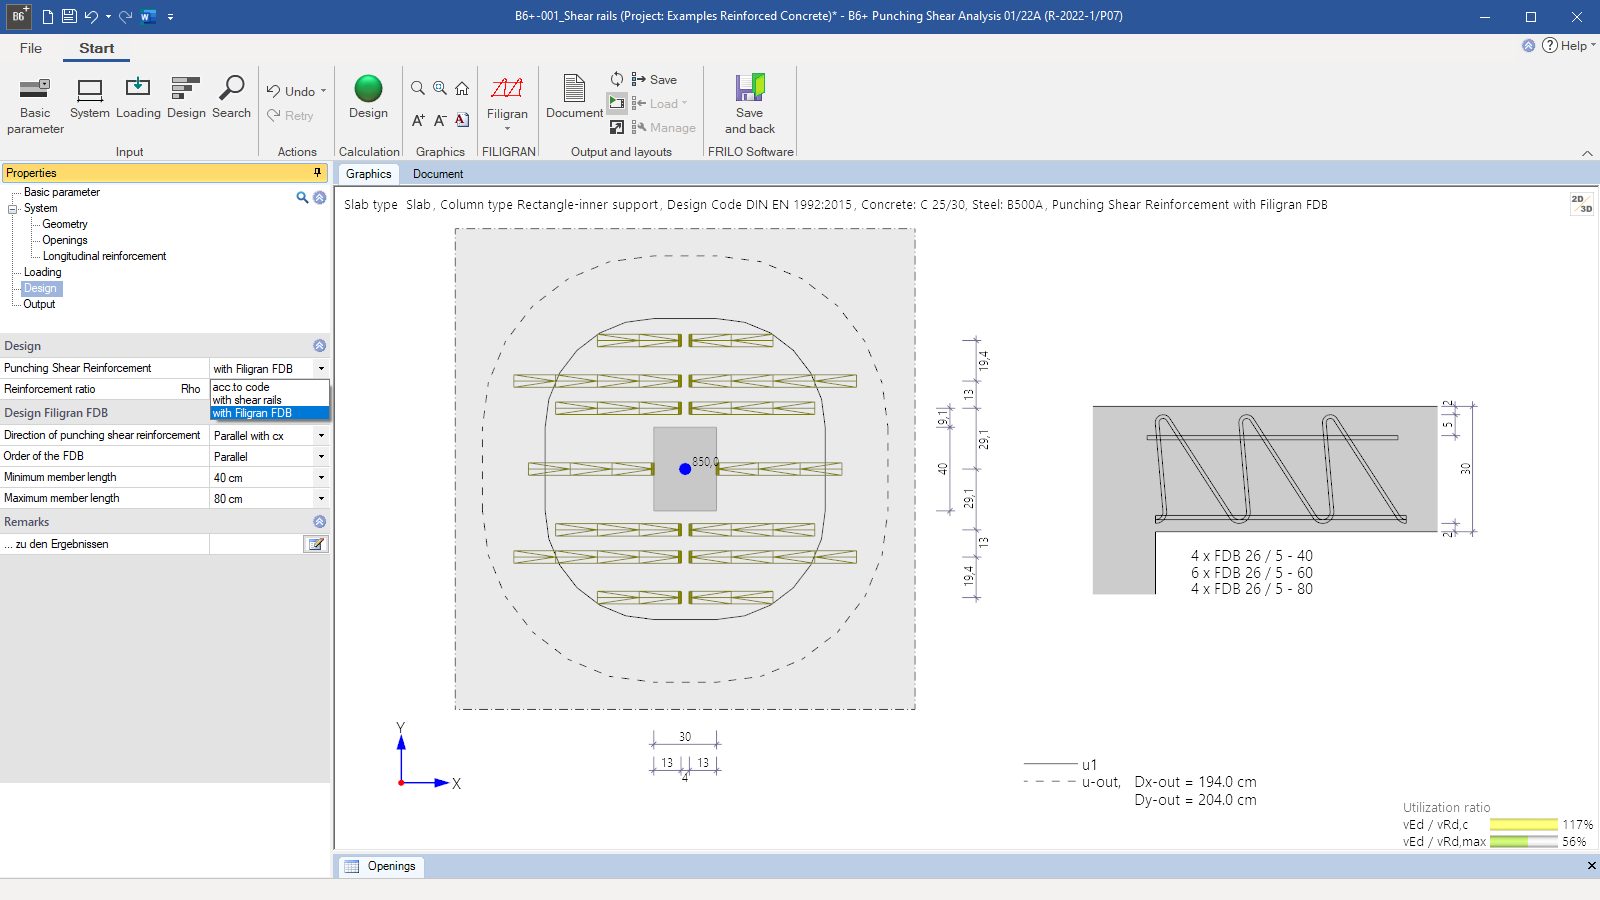Export to Word from quick access toolbar
The width and height of the screenshot is (1600, 900).
[x=148, y=16]
